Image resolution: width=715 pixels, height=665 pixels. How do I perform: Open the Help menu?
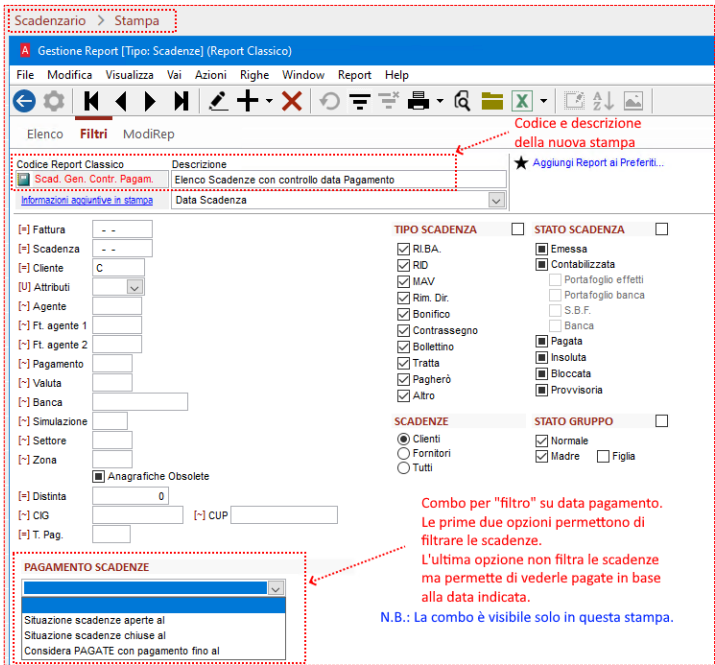(397, 75)
